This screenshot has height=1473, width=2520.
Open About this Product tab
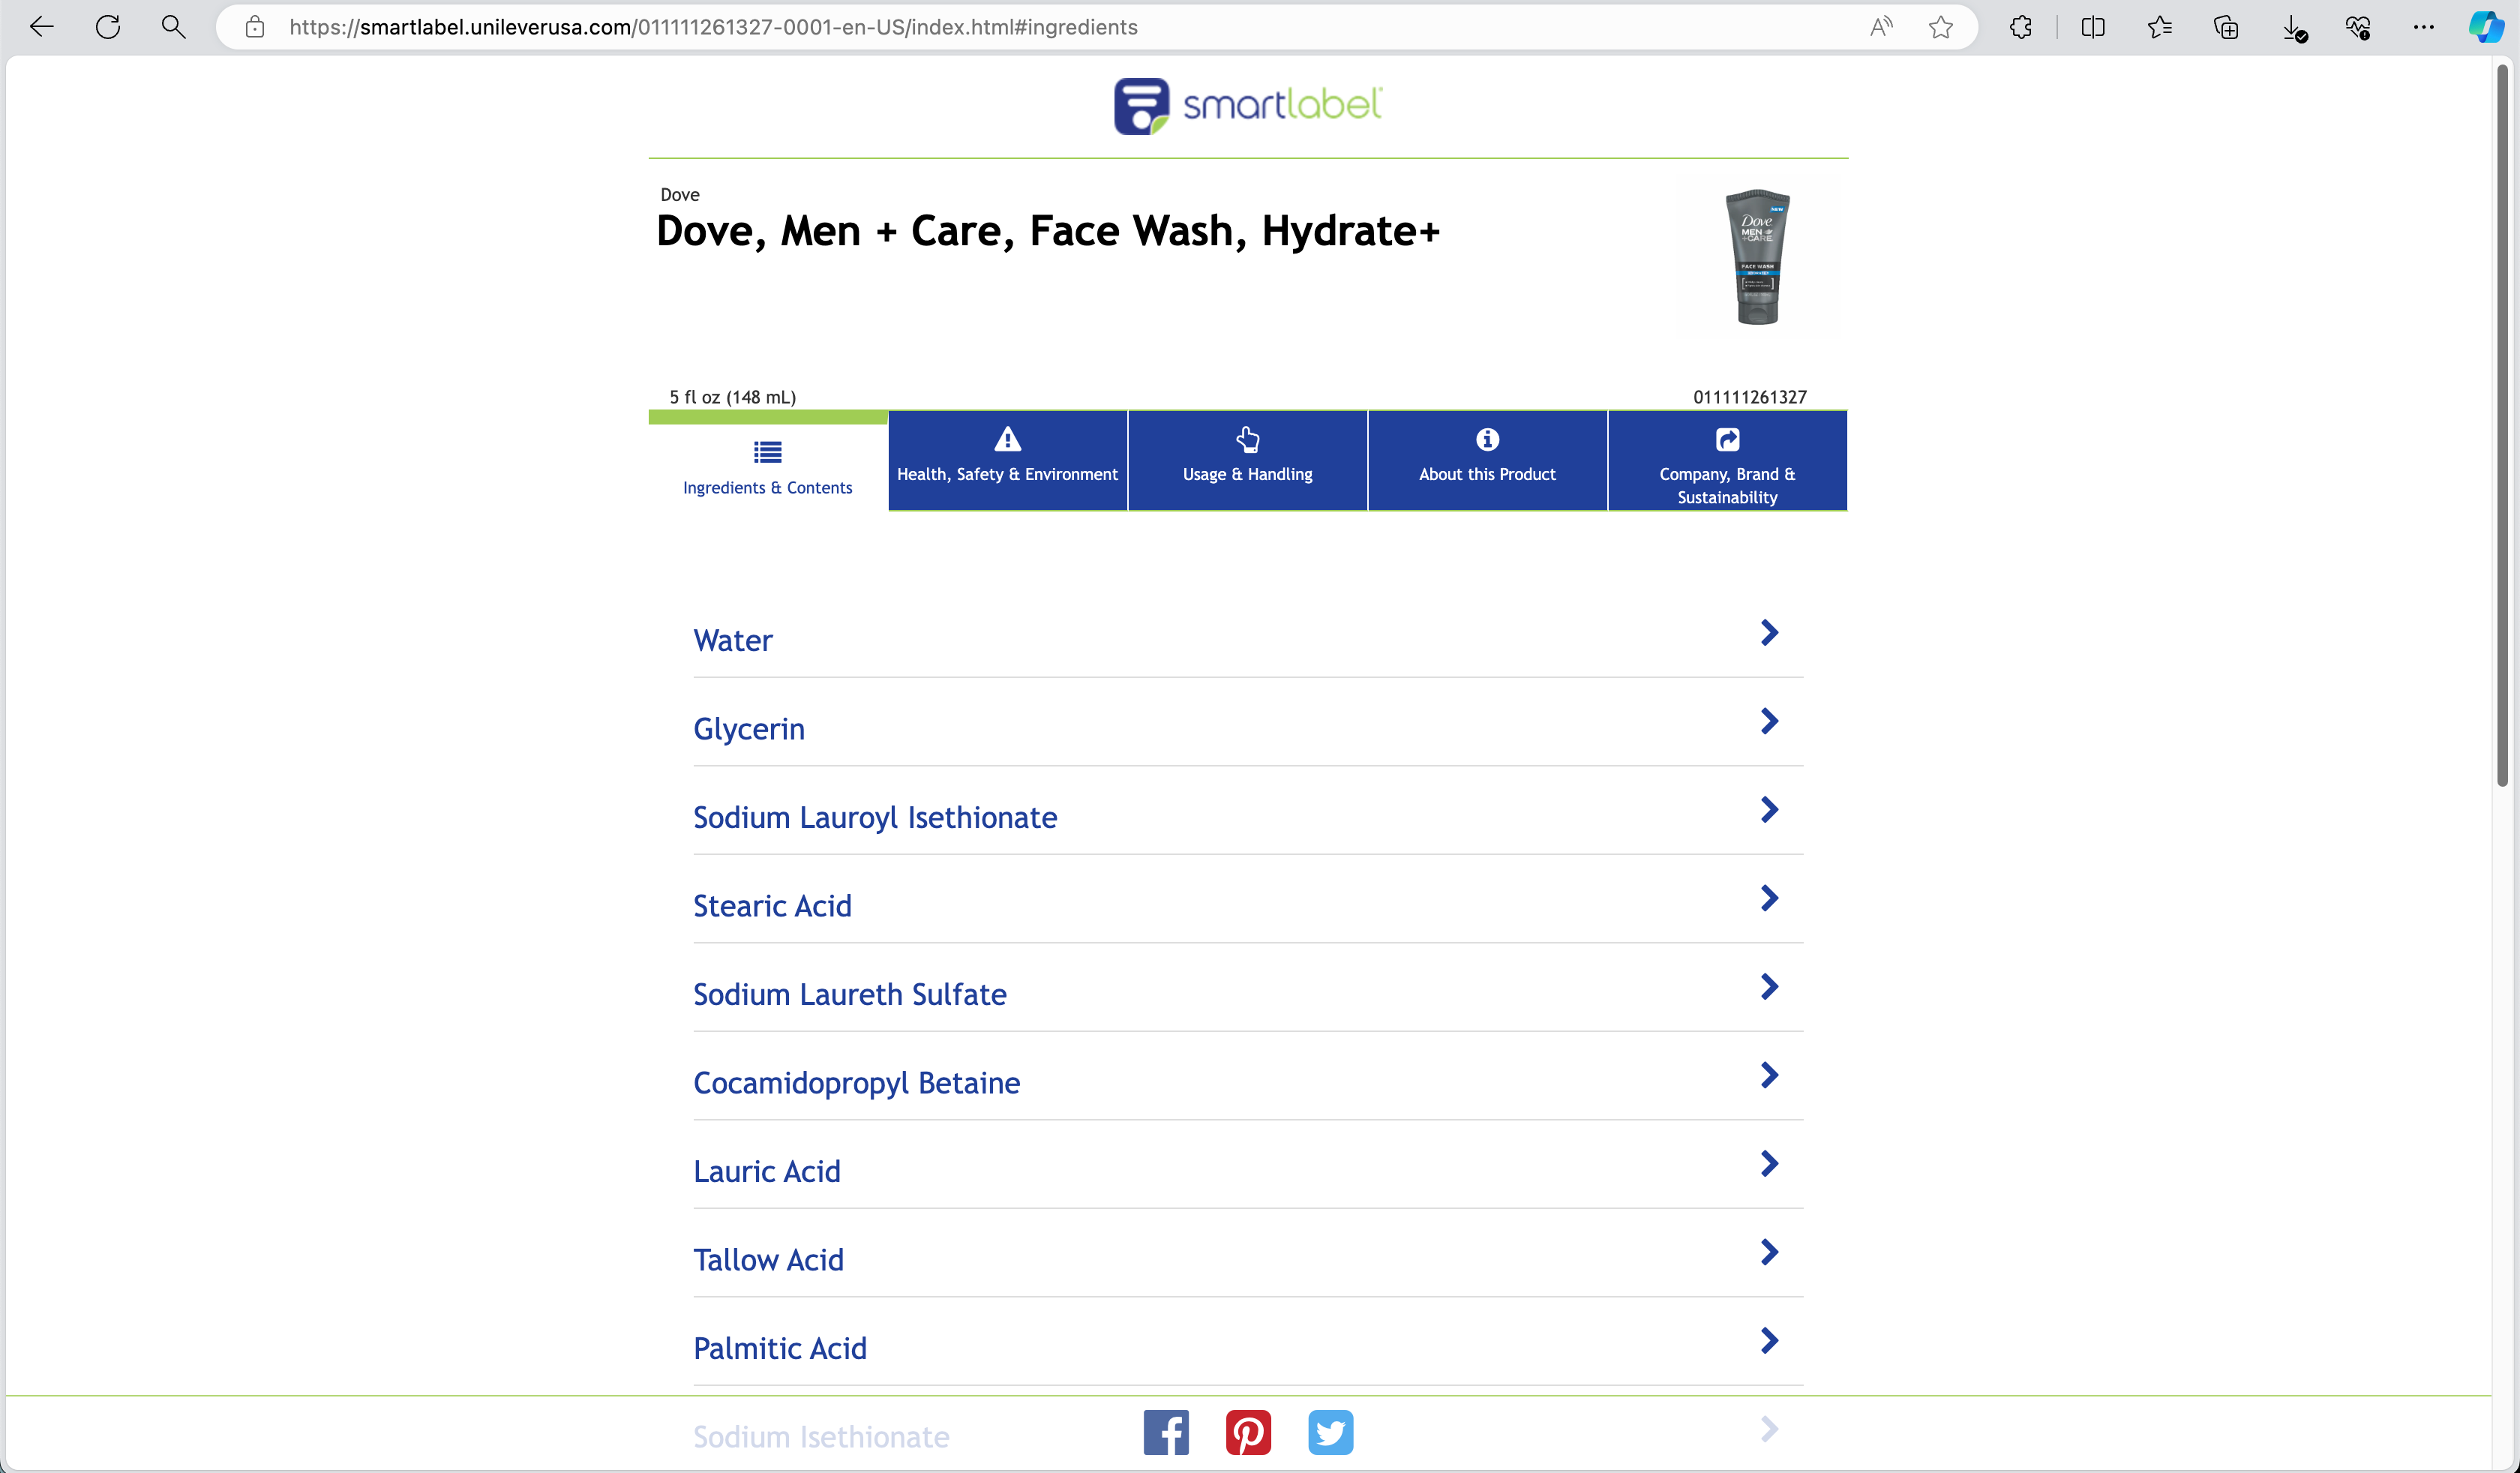(1487, 460)
